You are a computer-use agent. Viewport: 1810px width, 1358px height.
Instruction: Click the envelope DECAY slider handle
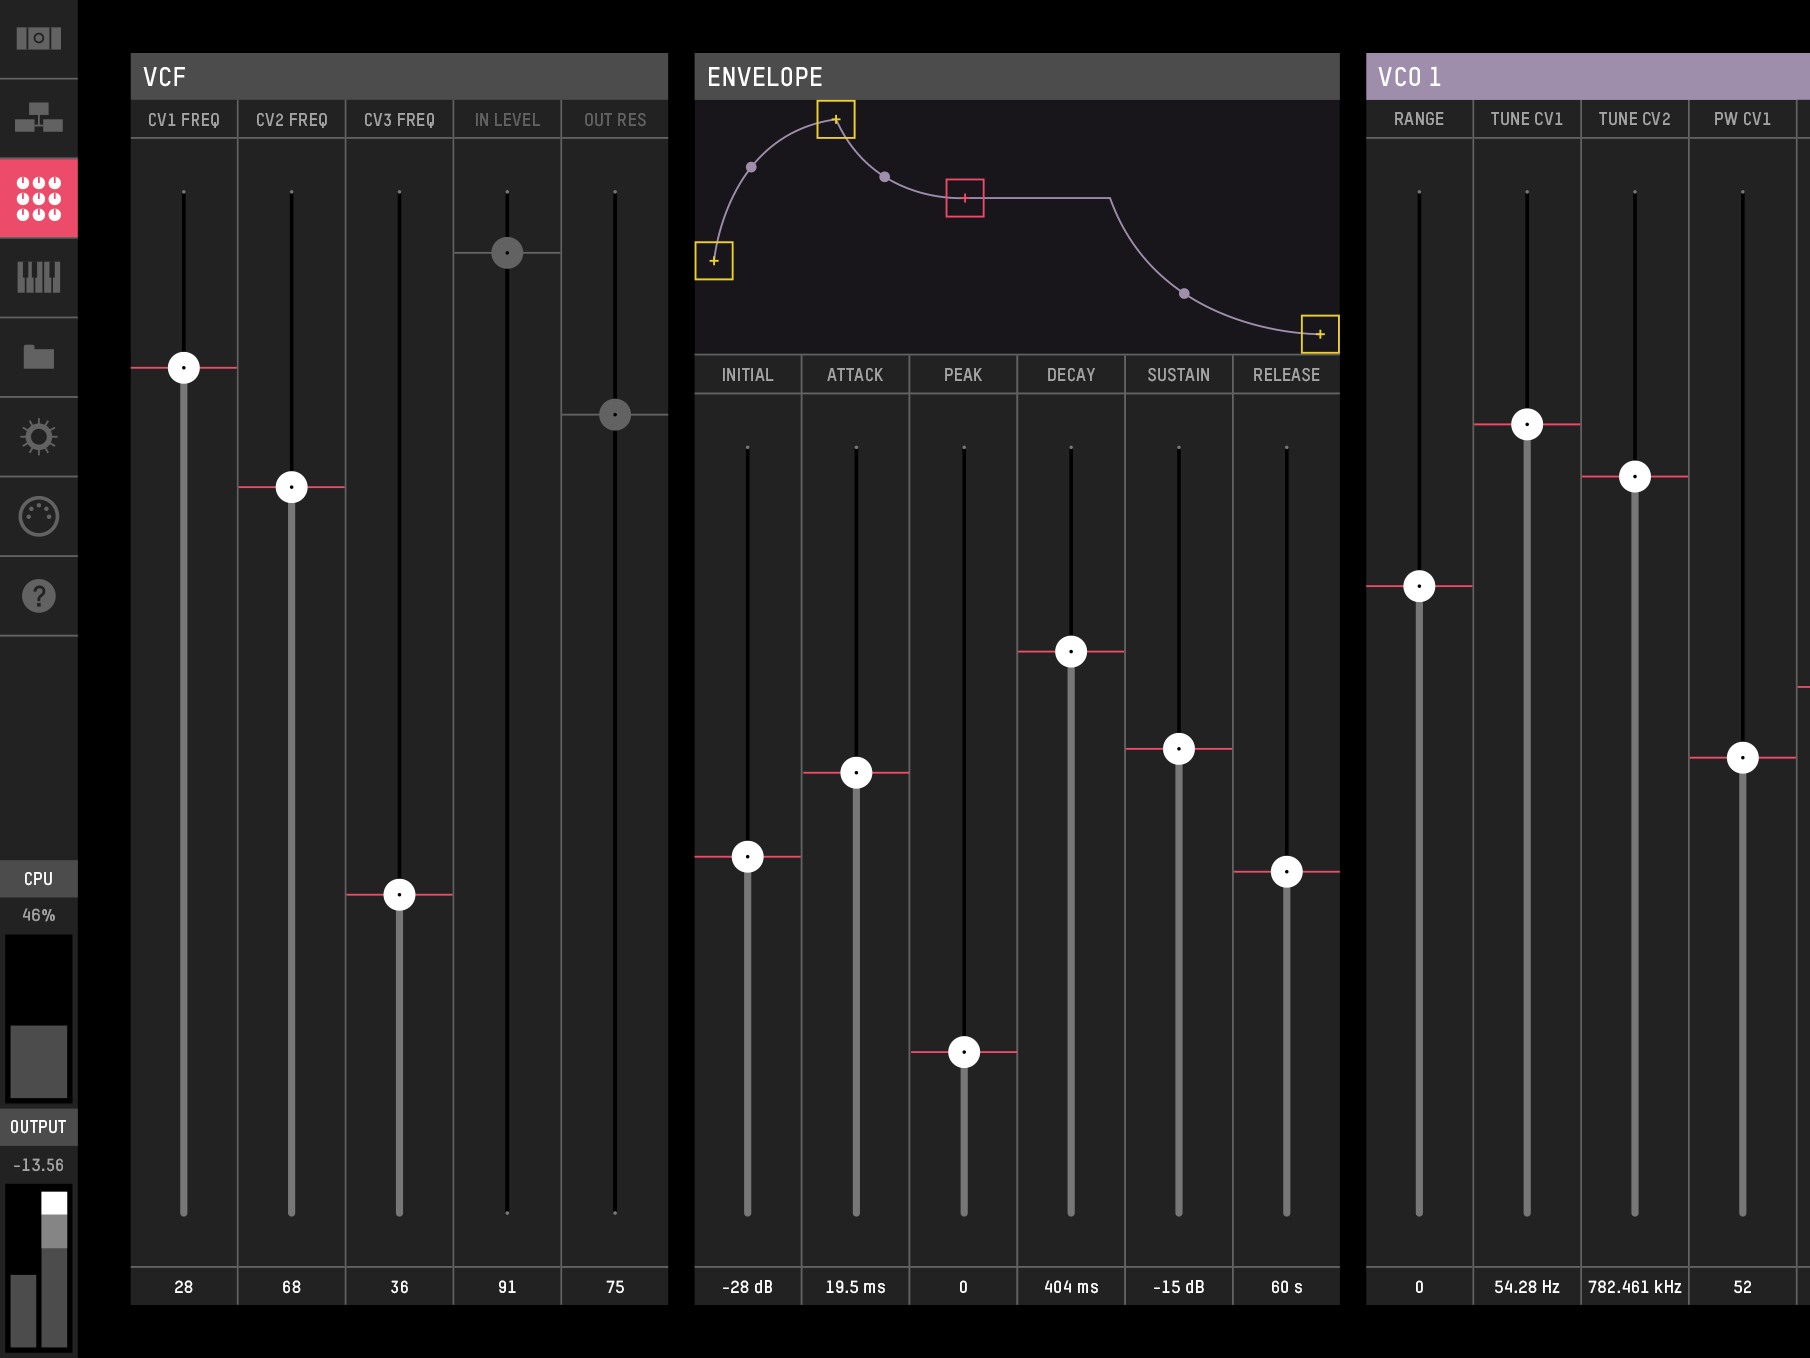[x=1071, y=652]
